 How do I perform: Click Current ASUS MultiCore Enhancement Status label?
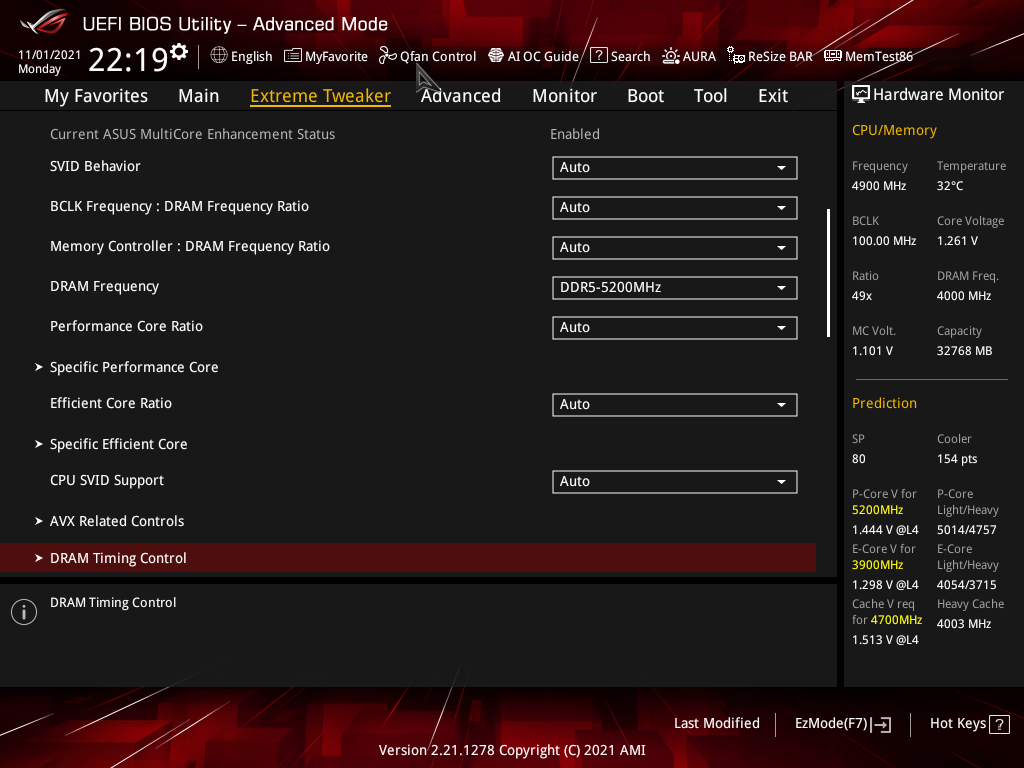tap(193, 135)
